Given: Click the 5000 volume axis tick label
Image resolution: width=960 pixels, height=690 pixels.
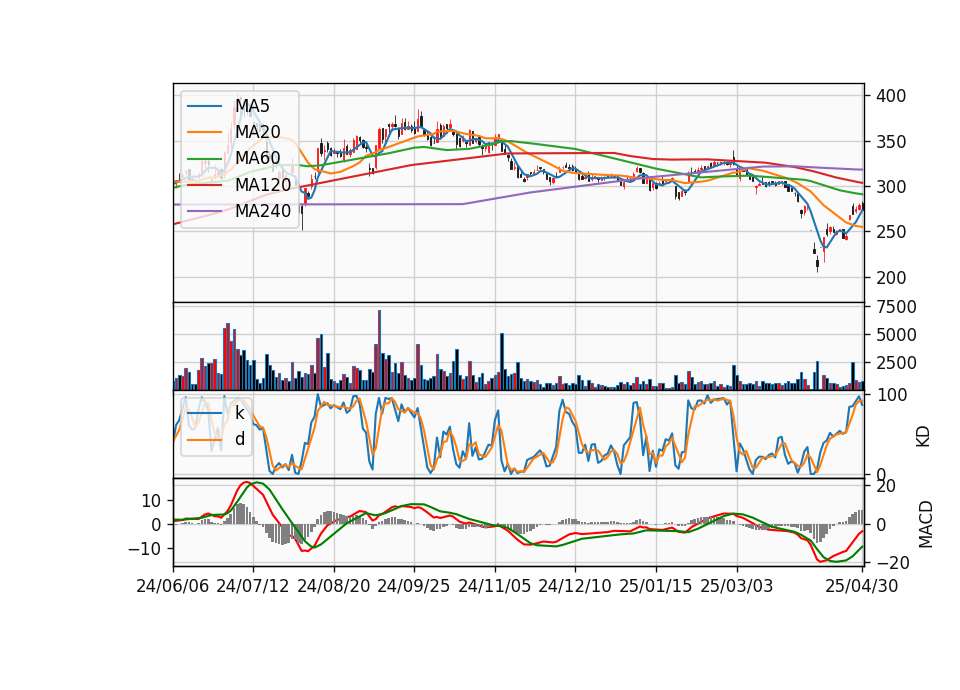Looking at the screenshot, I should (896, 335).
